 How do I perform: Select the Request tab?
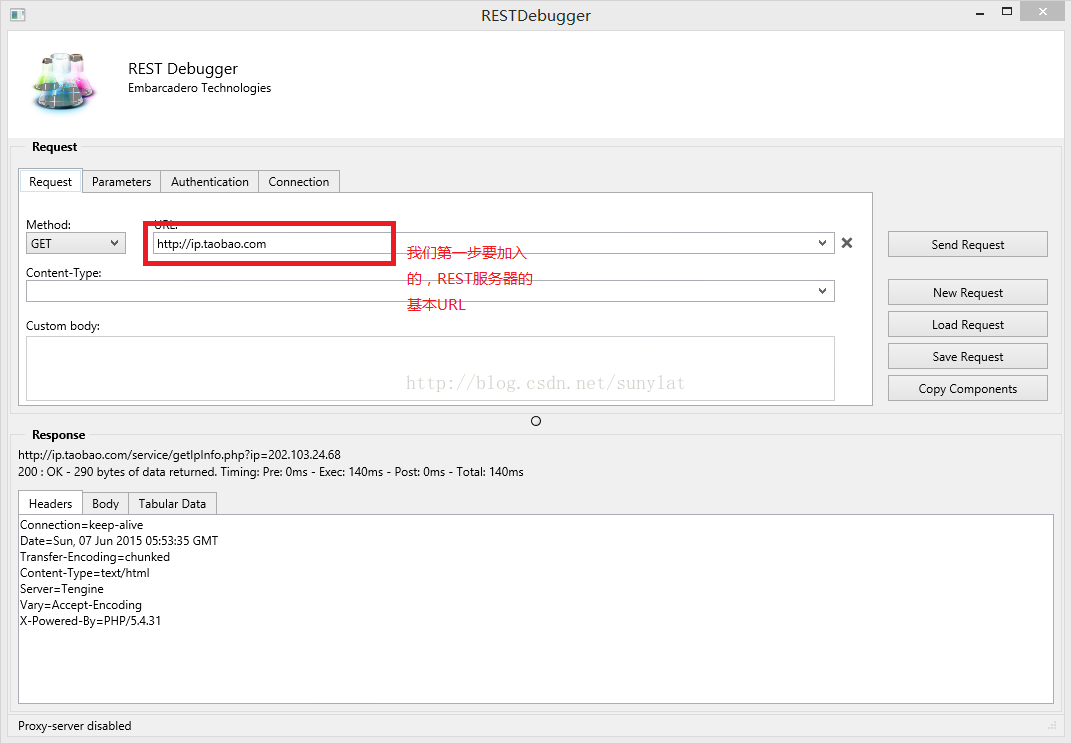(51, 181)
